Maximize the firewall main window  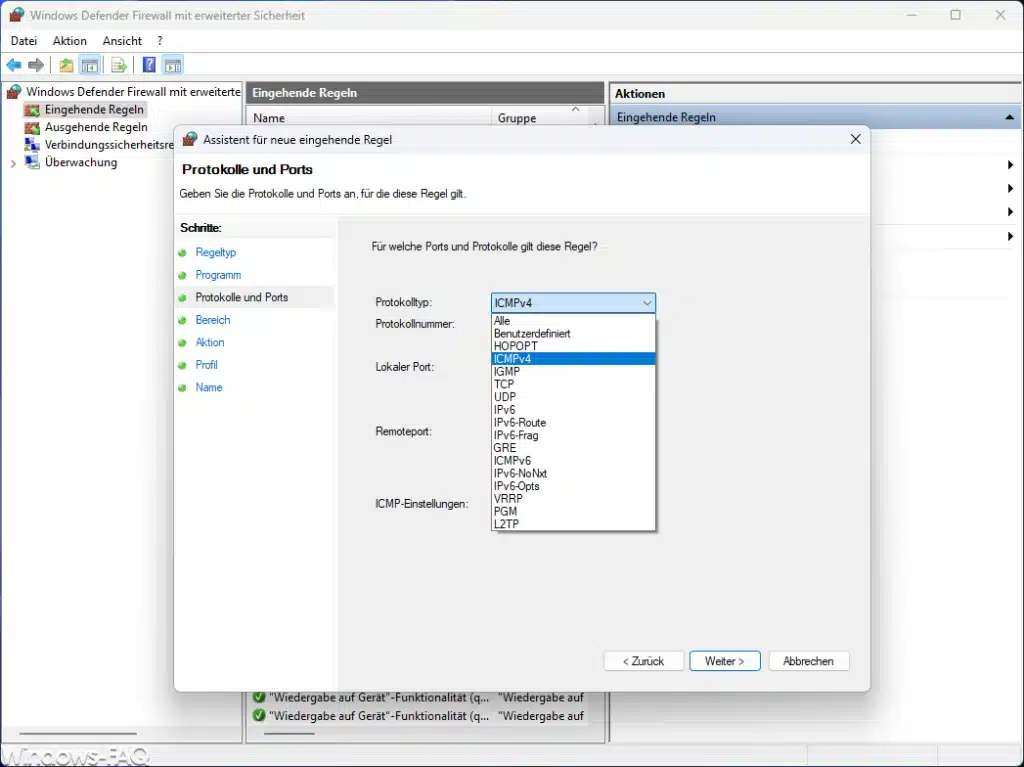[955, 15]
